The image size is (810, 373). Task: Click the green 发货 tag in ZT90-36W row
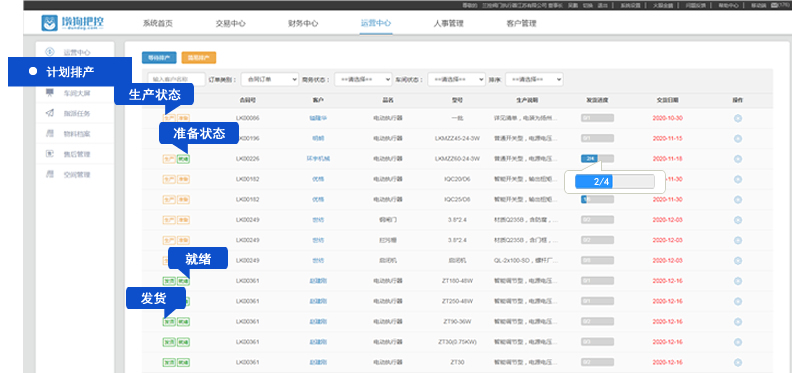169,322
